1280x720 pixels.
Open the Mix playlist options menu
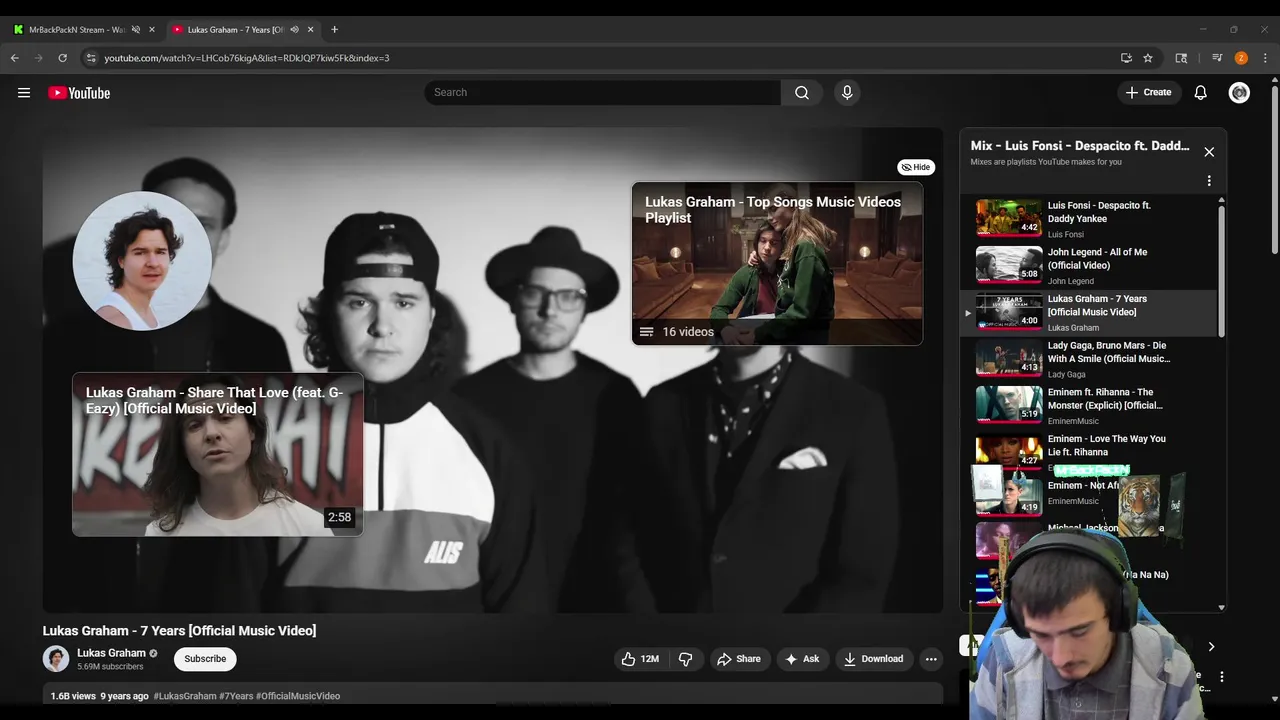1209,181
